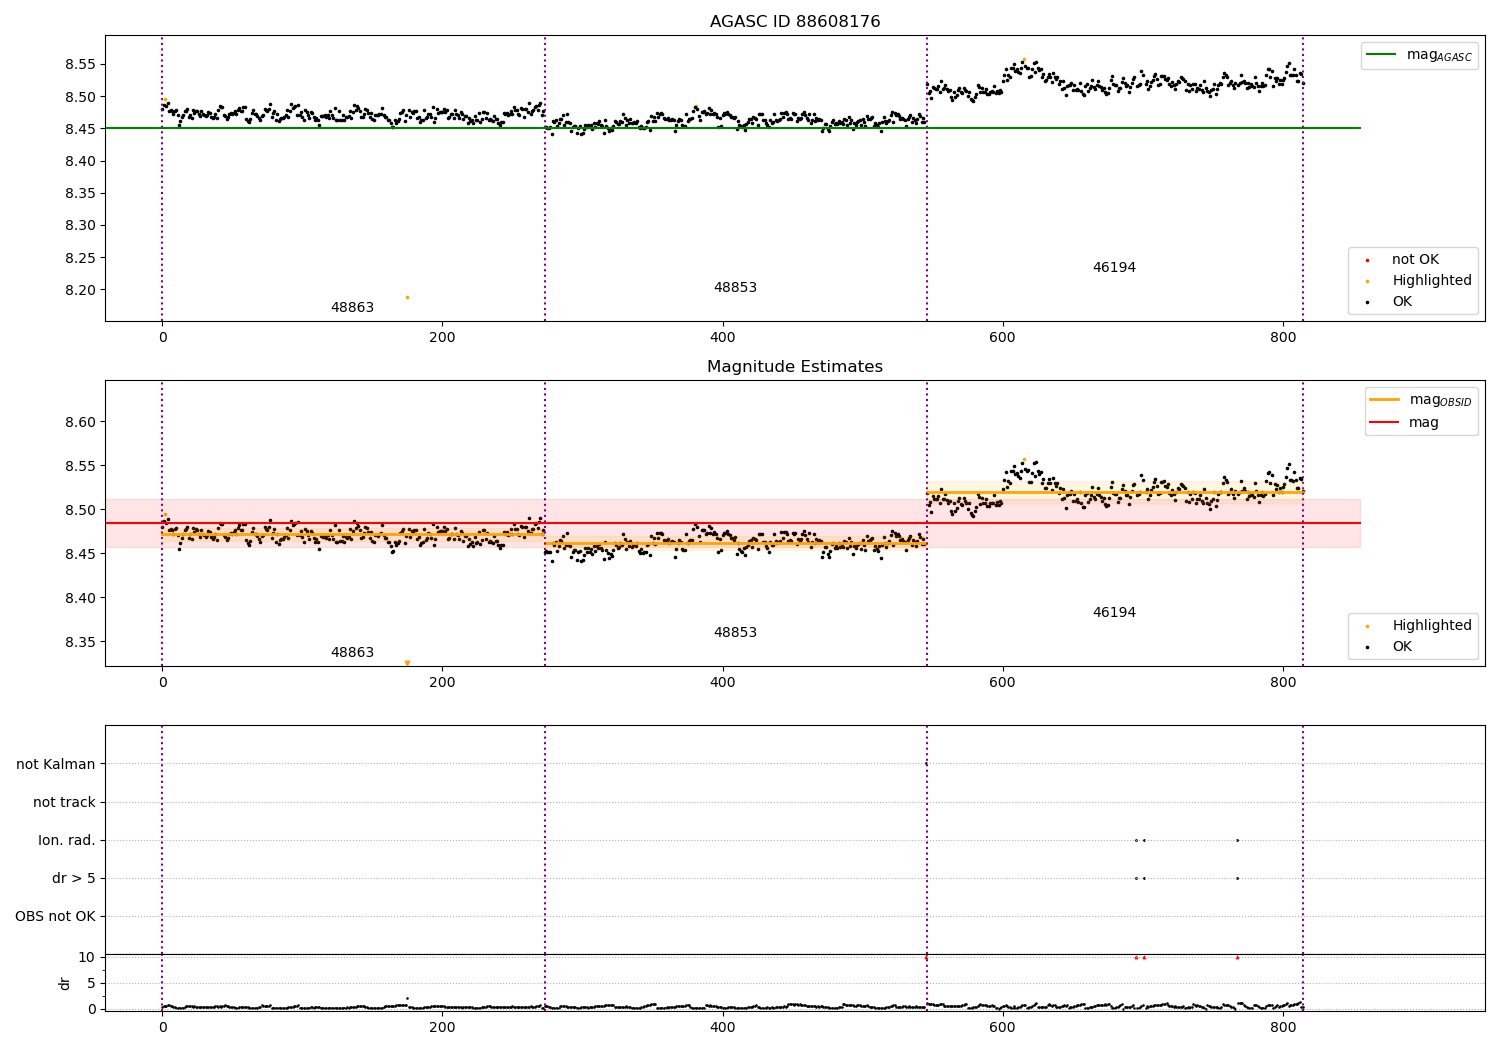Screen dimensions: 1500x1050
Task: Click the 8.55 tick label on top plot
Action: [x=78, y=65]
